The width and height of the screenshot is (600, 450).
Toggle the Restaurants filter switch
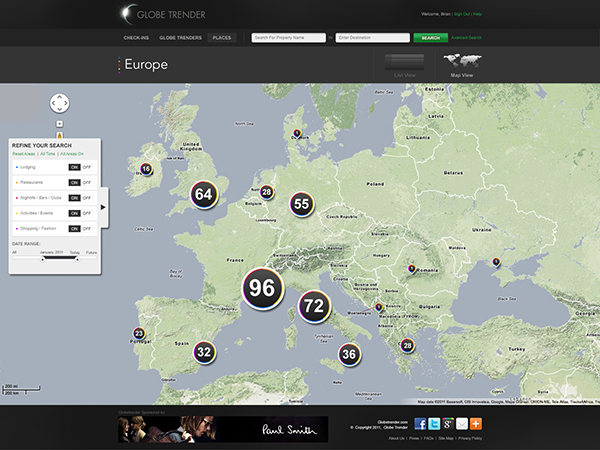(x=79, y=183)
